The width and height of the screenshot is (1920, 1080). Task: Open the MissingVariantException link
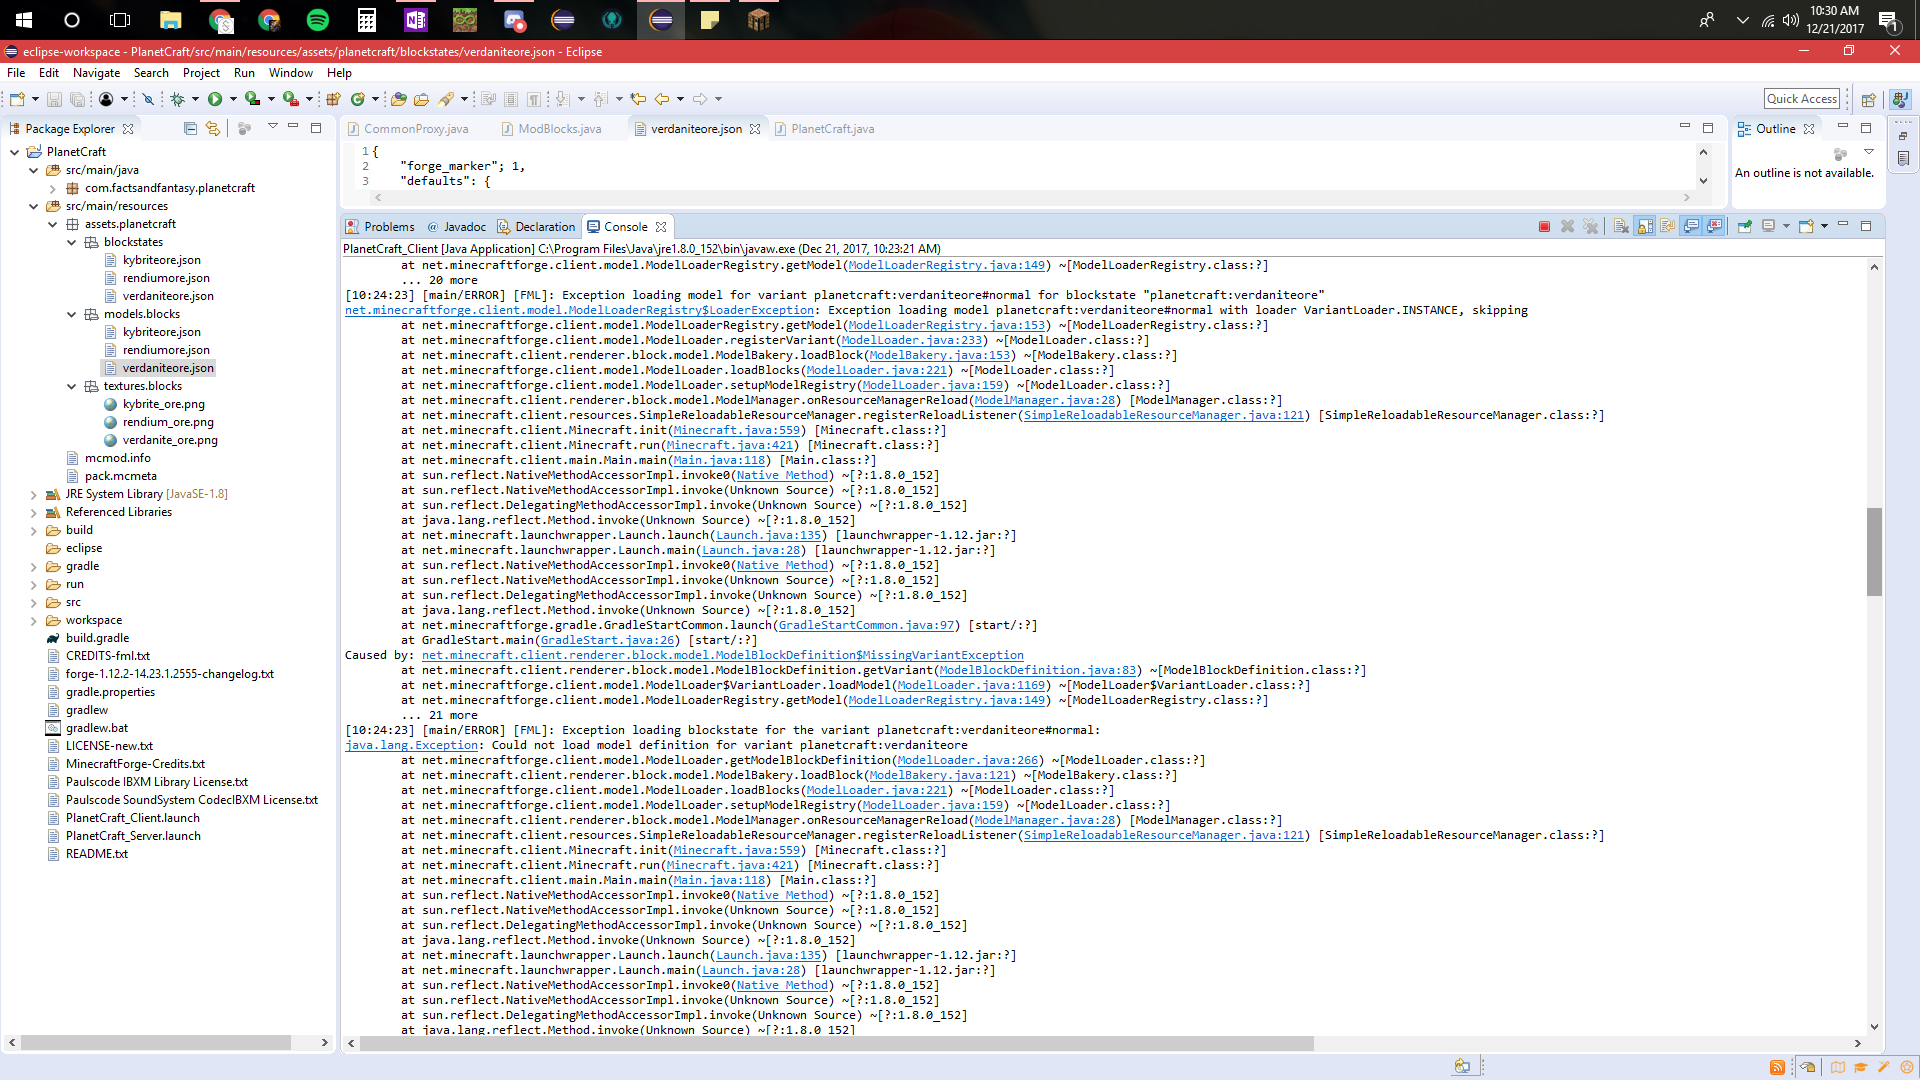click(722, 655)
